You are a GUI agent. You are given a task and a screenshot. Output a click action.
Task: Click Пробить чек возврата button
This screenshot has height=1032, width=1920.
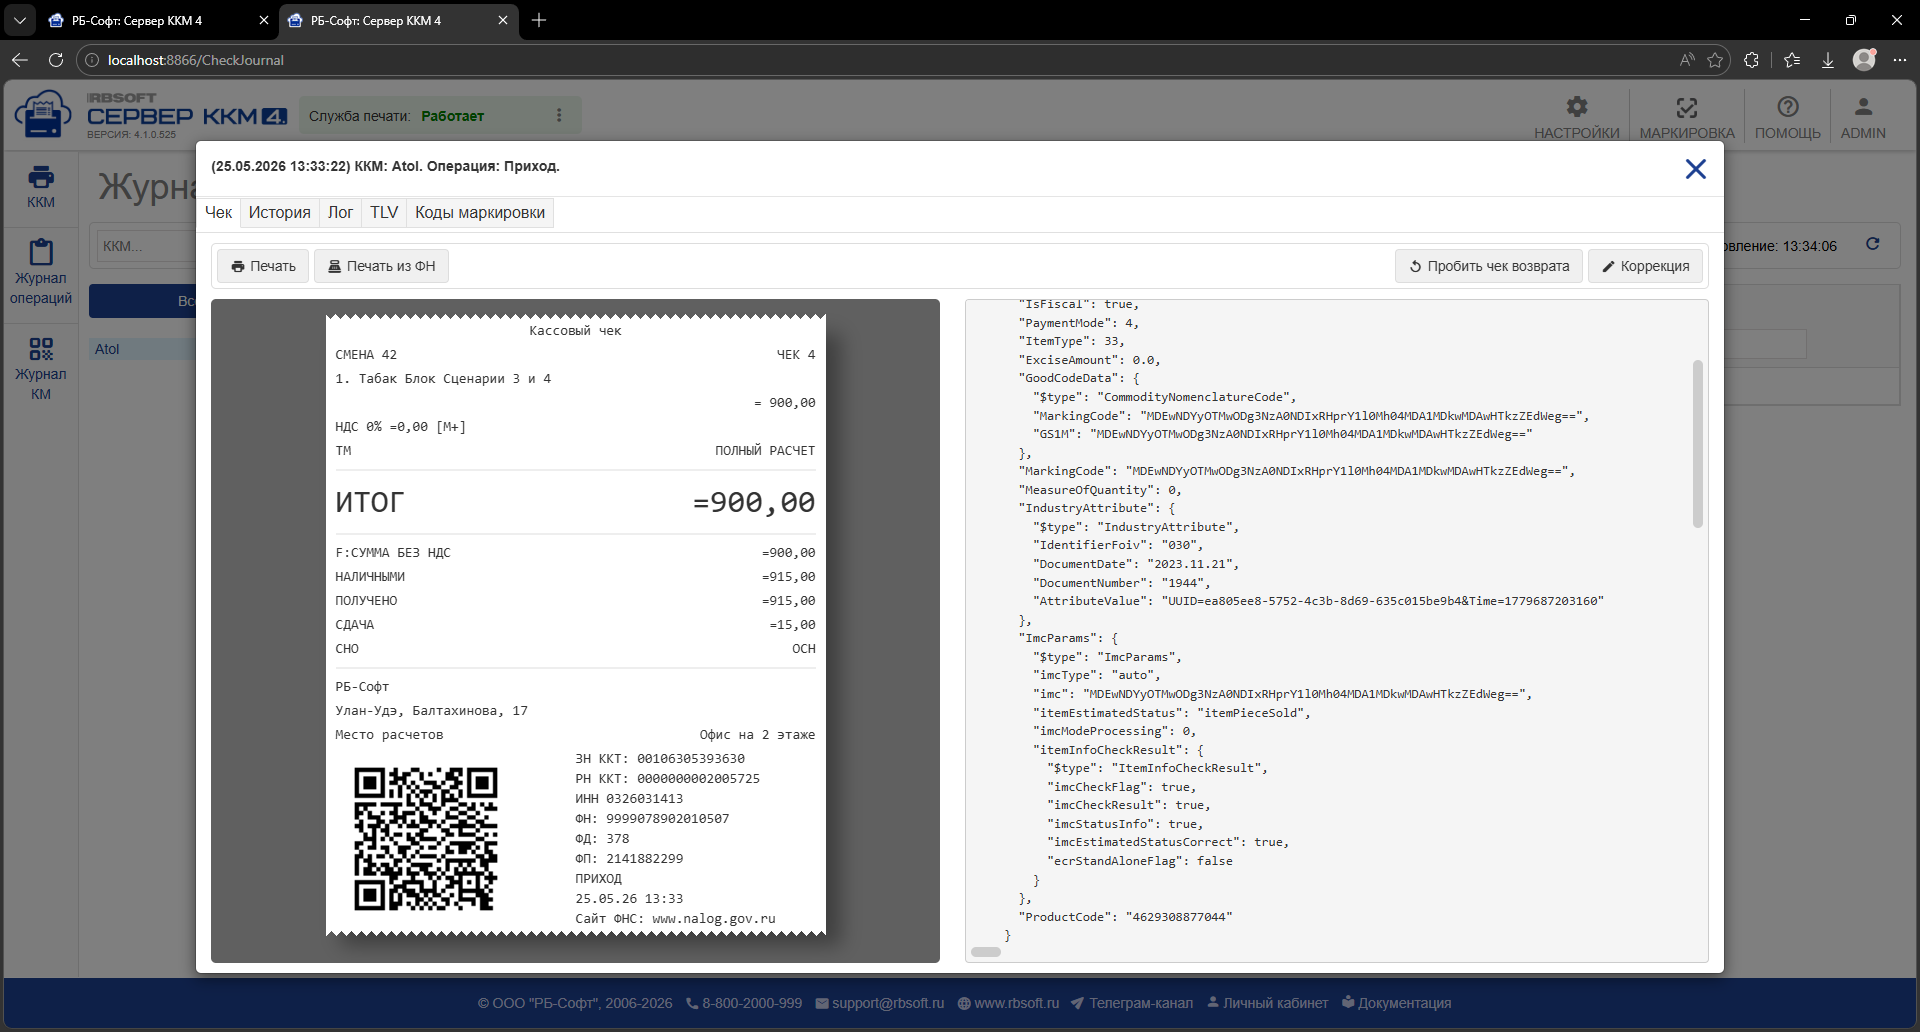(1489, 266)
